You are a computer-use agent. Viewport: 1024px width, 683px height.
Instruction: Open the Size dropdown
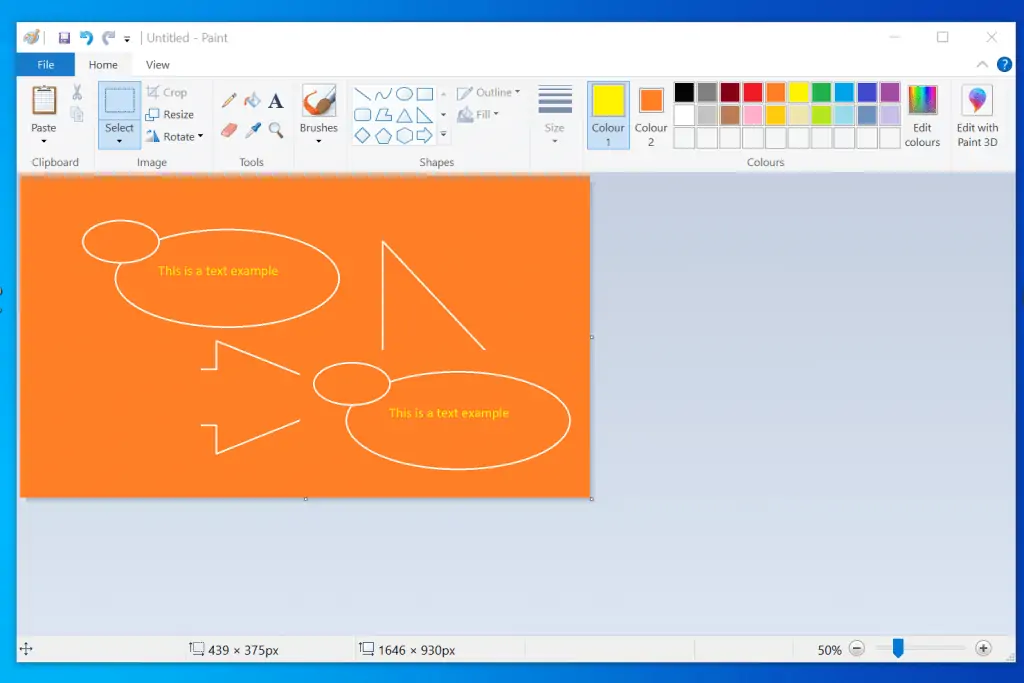(x=555, y=115)
